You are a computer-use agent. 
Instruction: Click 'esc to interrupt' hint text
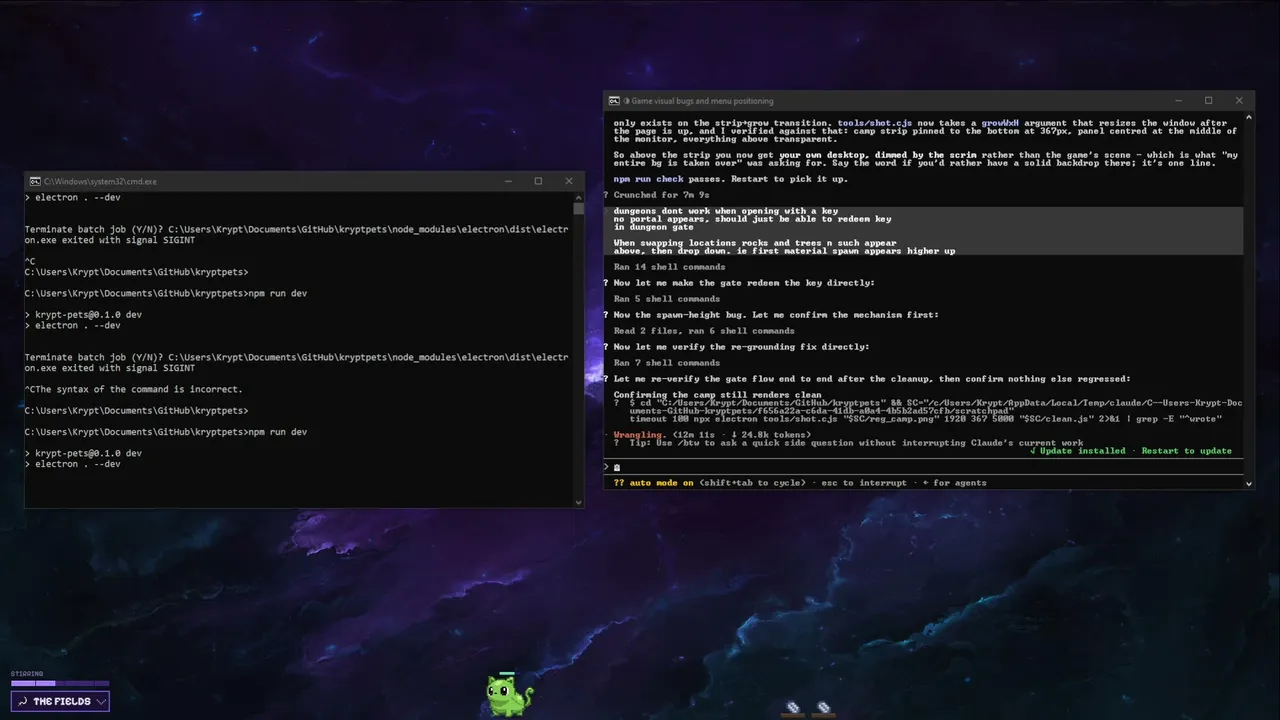864,483
